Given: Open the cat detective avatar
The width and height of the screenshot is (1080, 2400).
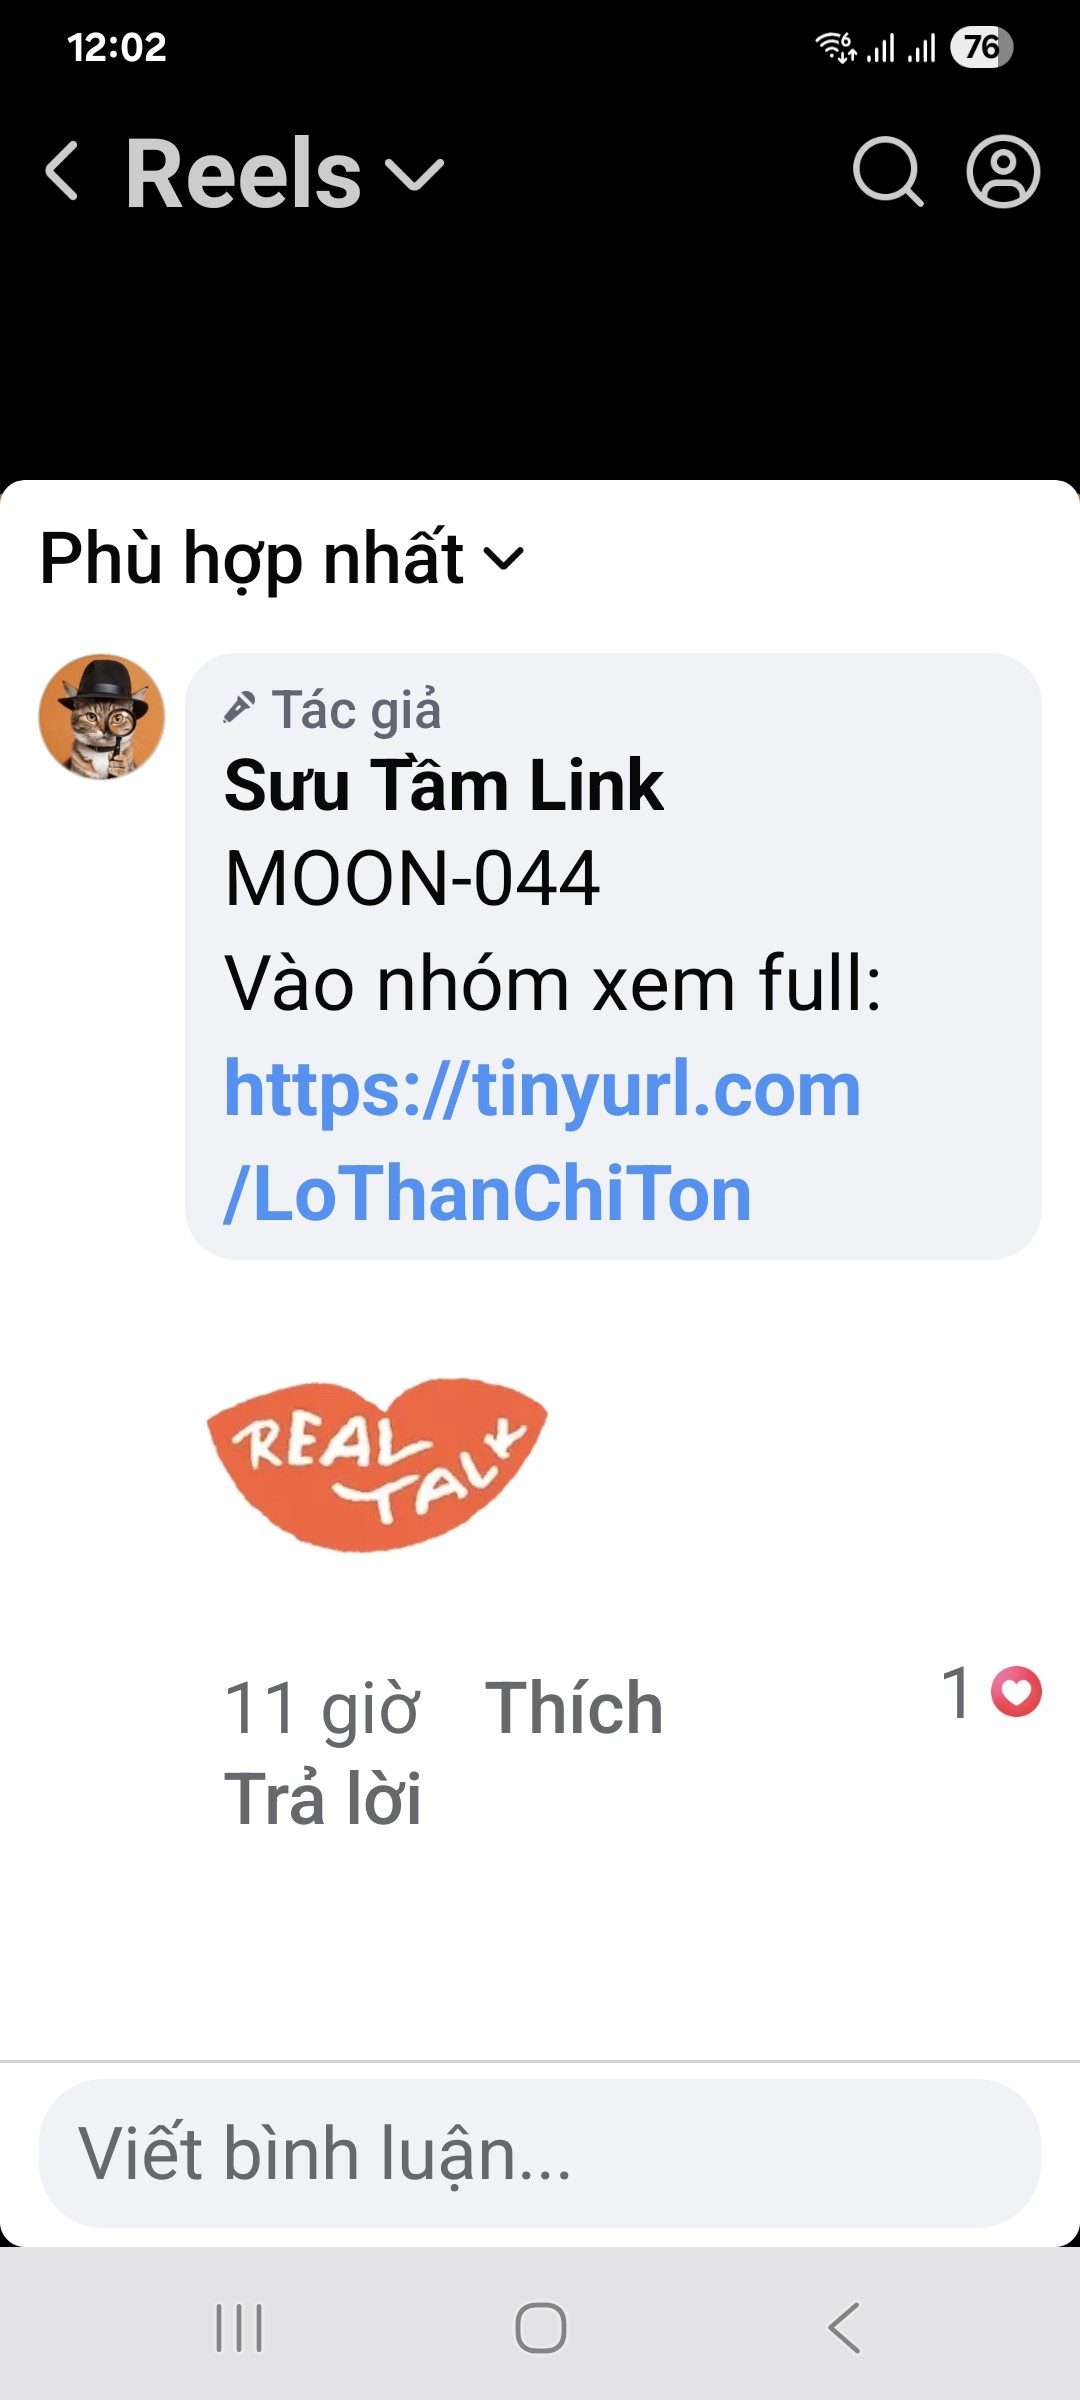Looking at the screenshot, I should coord(102,717).
